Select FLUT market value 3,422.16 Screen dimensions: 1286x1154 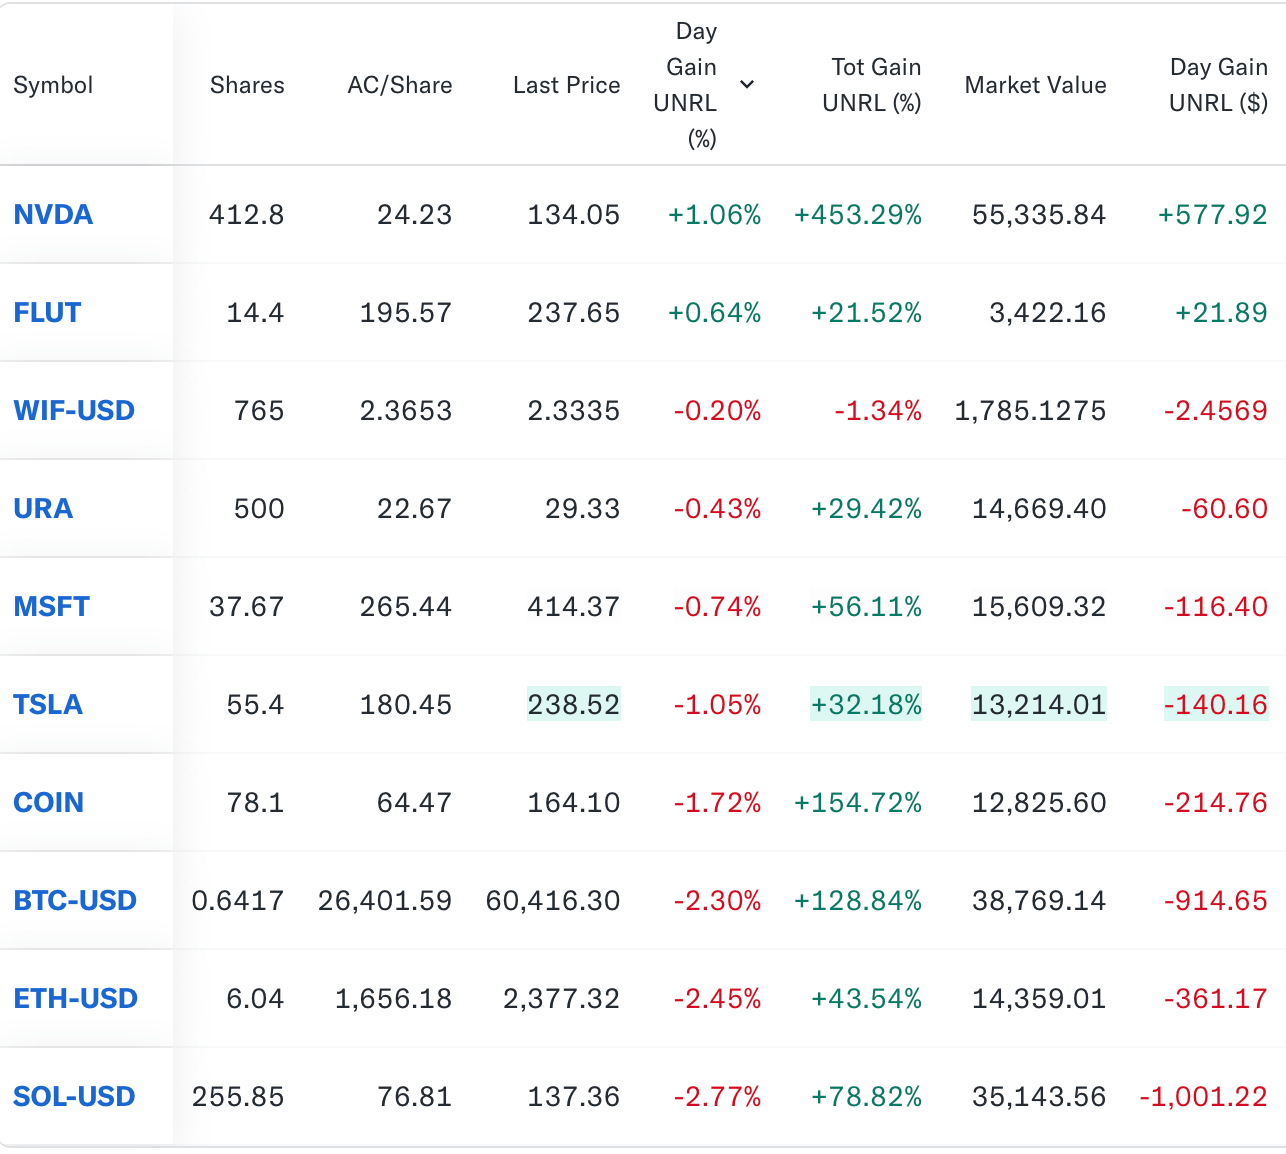[x=1048, y=313]
